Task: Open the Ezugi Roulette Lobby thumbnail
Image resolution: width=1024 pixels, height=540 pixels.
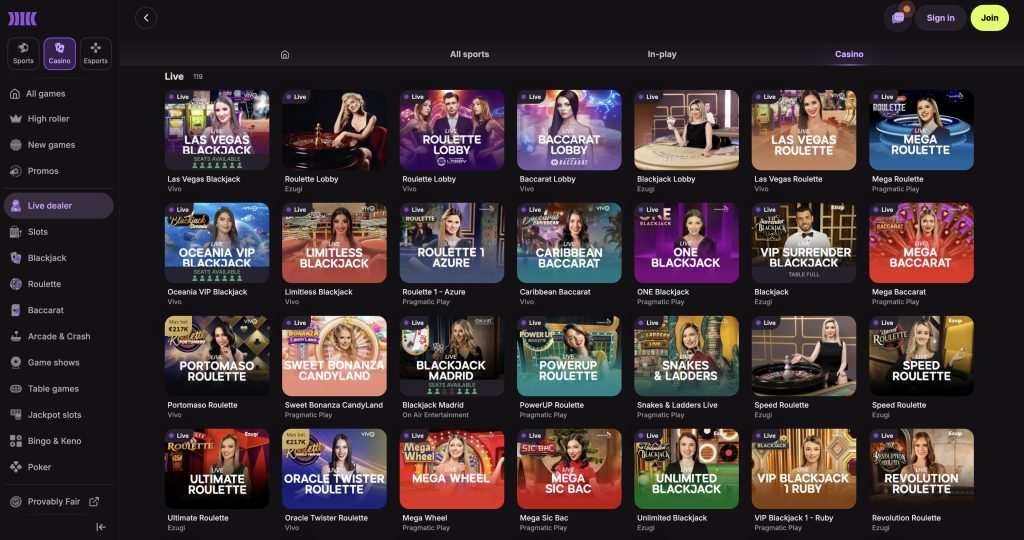Action: coord(334,130)
